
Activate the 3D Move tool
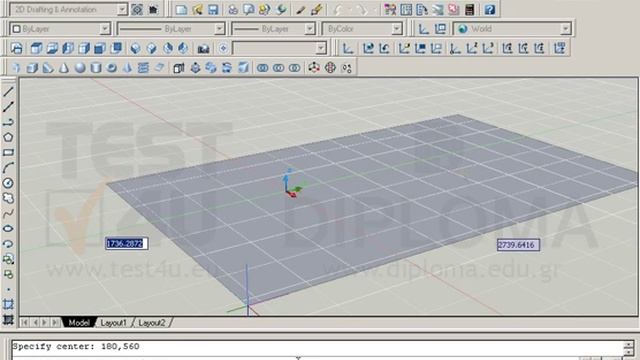coord(313,68)
